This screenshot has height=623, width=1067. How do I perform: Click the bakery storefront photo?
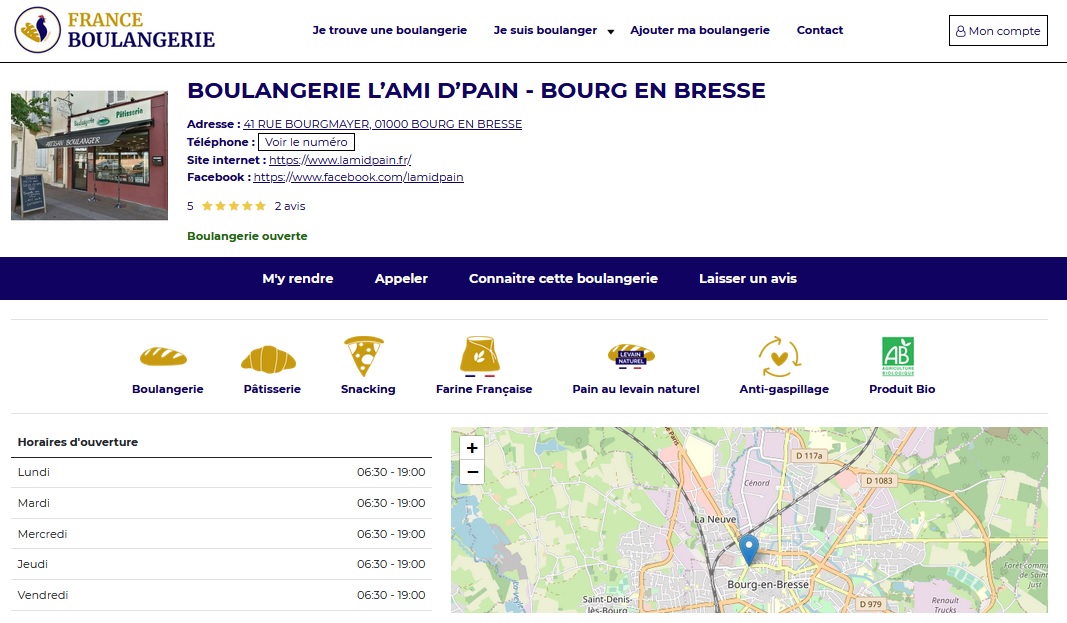coord(89,155)
